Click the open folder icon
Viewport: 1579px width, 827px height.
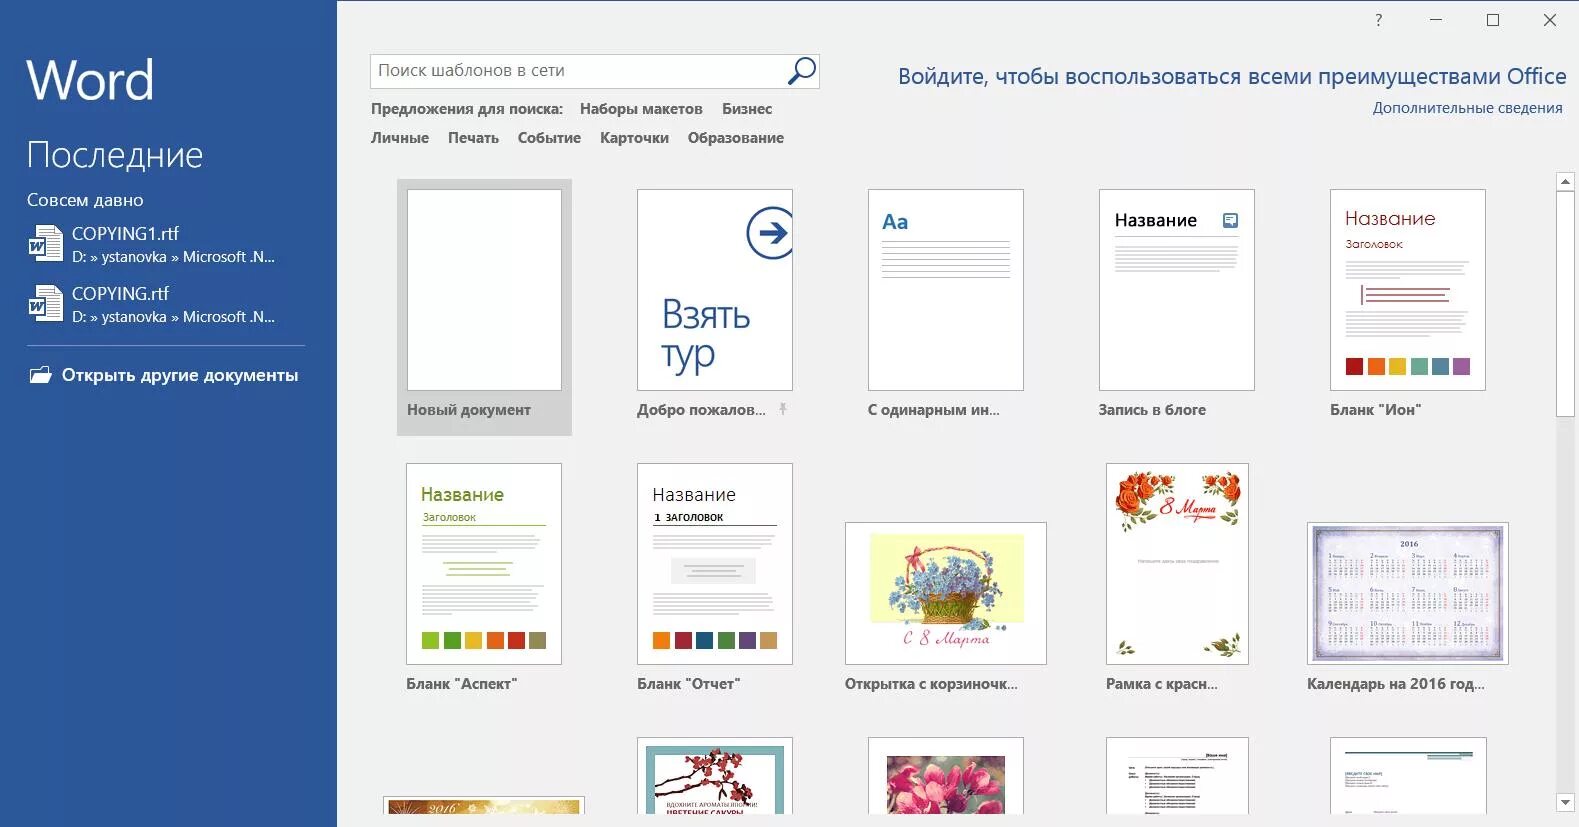pyautogui.click(x=40, y=375)
